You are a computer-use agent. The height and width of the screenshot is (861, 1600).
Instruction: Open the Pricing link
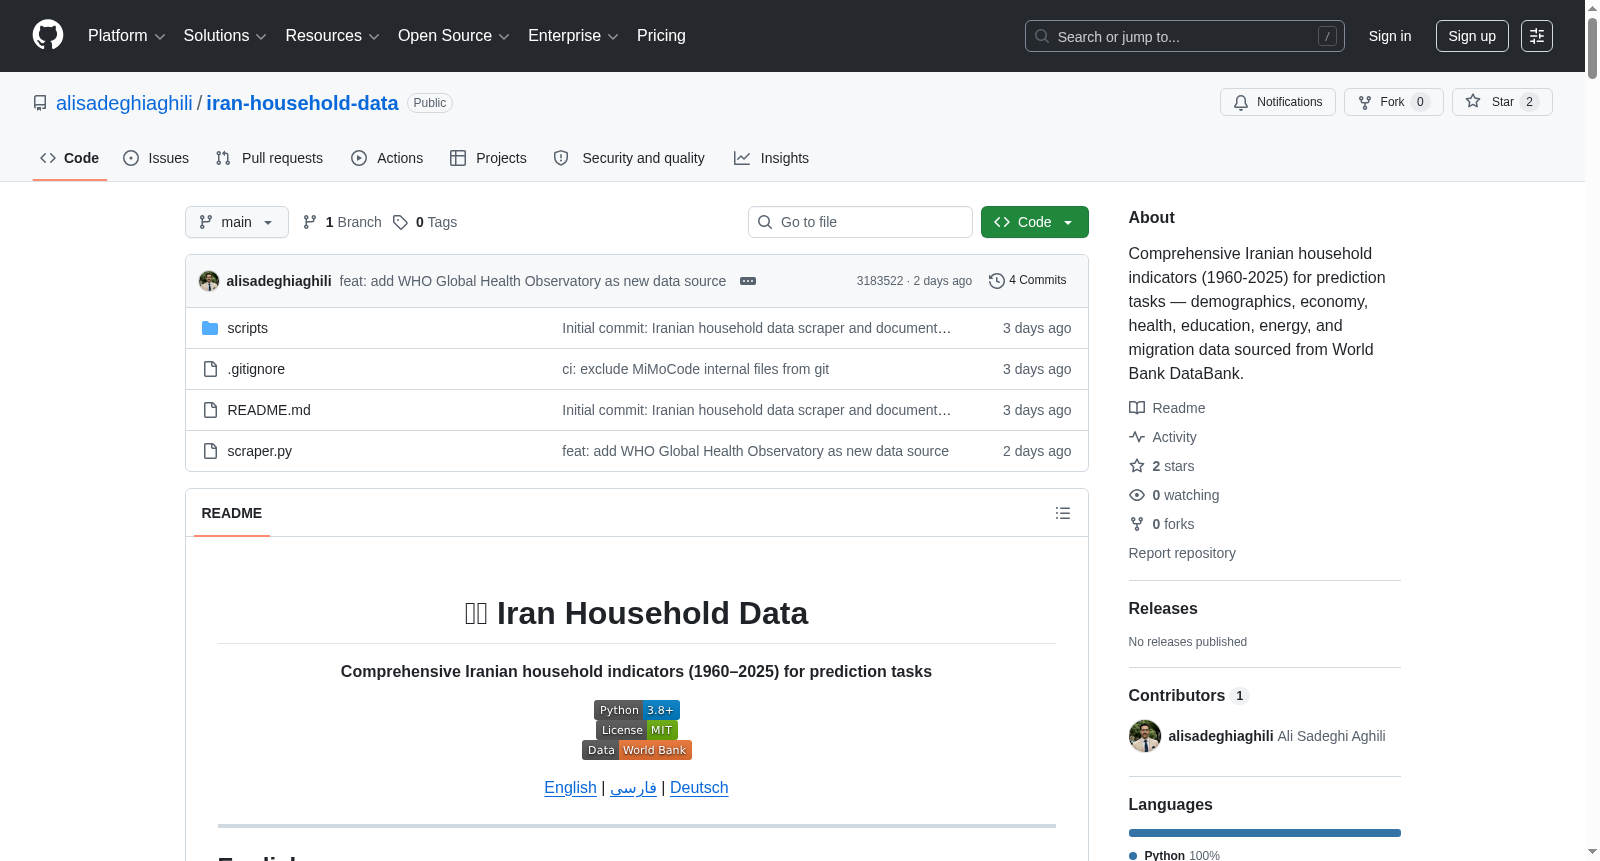[x=661, y=36]
